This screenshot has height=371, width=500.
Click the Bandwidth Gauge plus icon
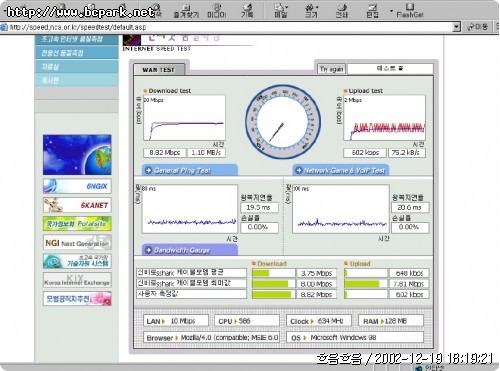(x=148, y=250)
